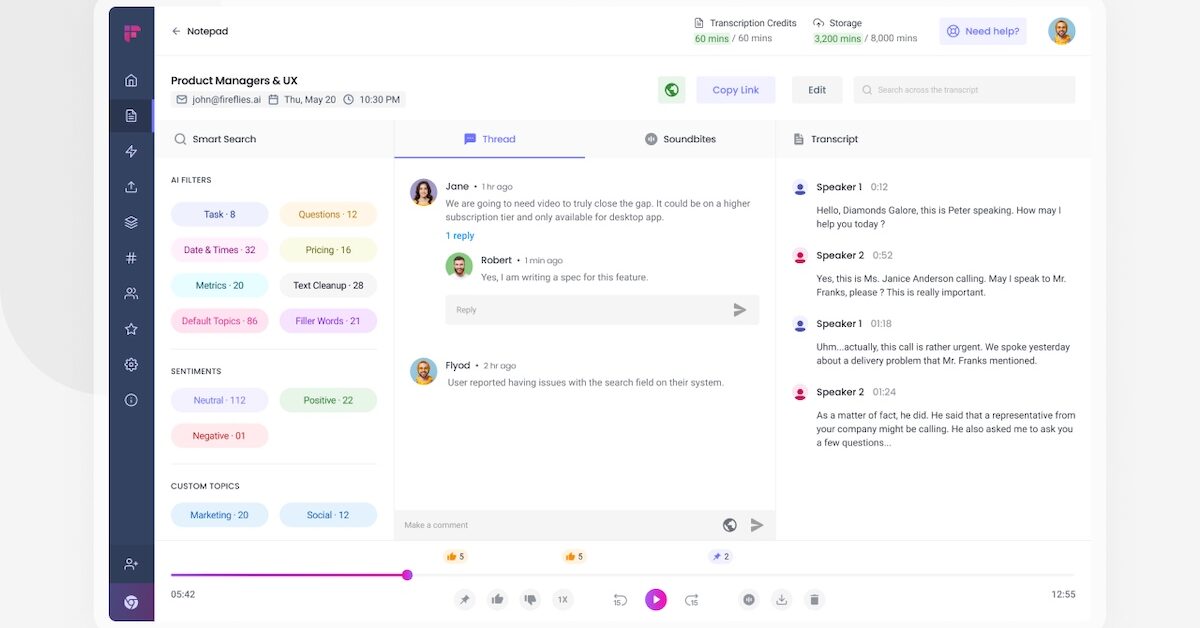Screen dimensions: 1200x628
Task: Open the Team members icon in sidebar
Action: (x=131, y=292)
